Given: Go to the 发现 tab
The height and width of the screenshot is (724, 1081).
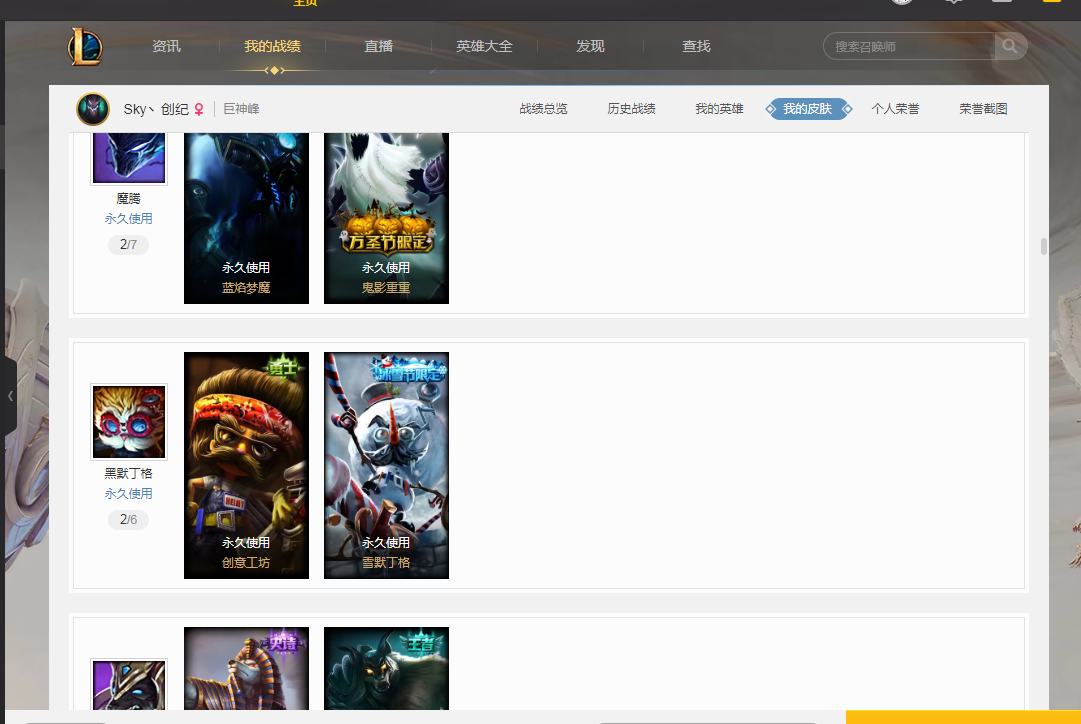Looking at the screenshot, I should pos(590,46).
